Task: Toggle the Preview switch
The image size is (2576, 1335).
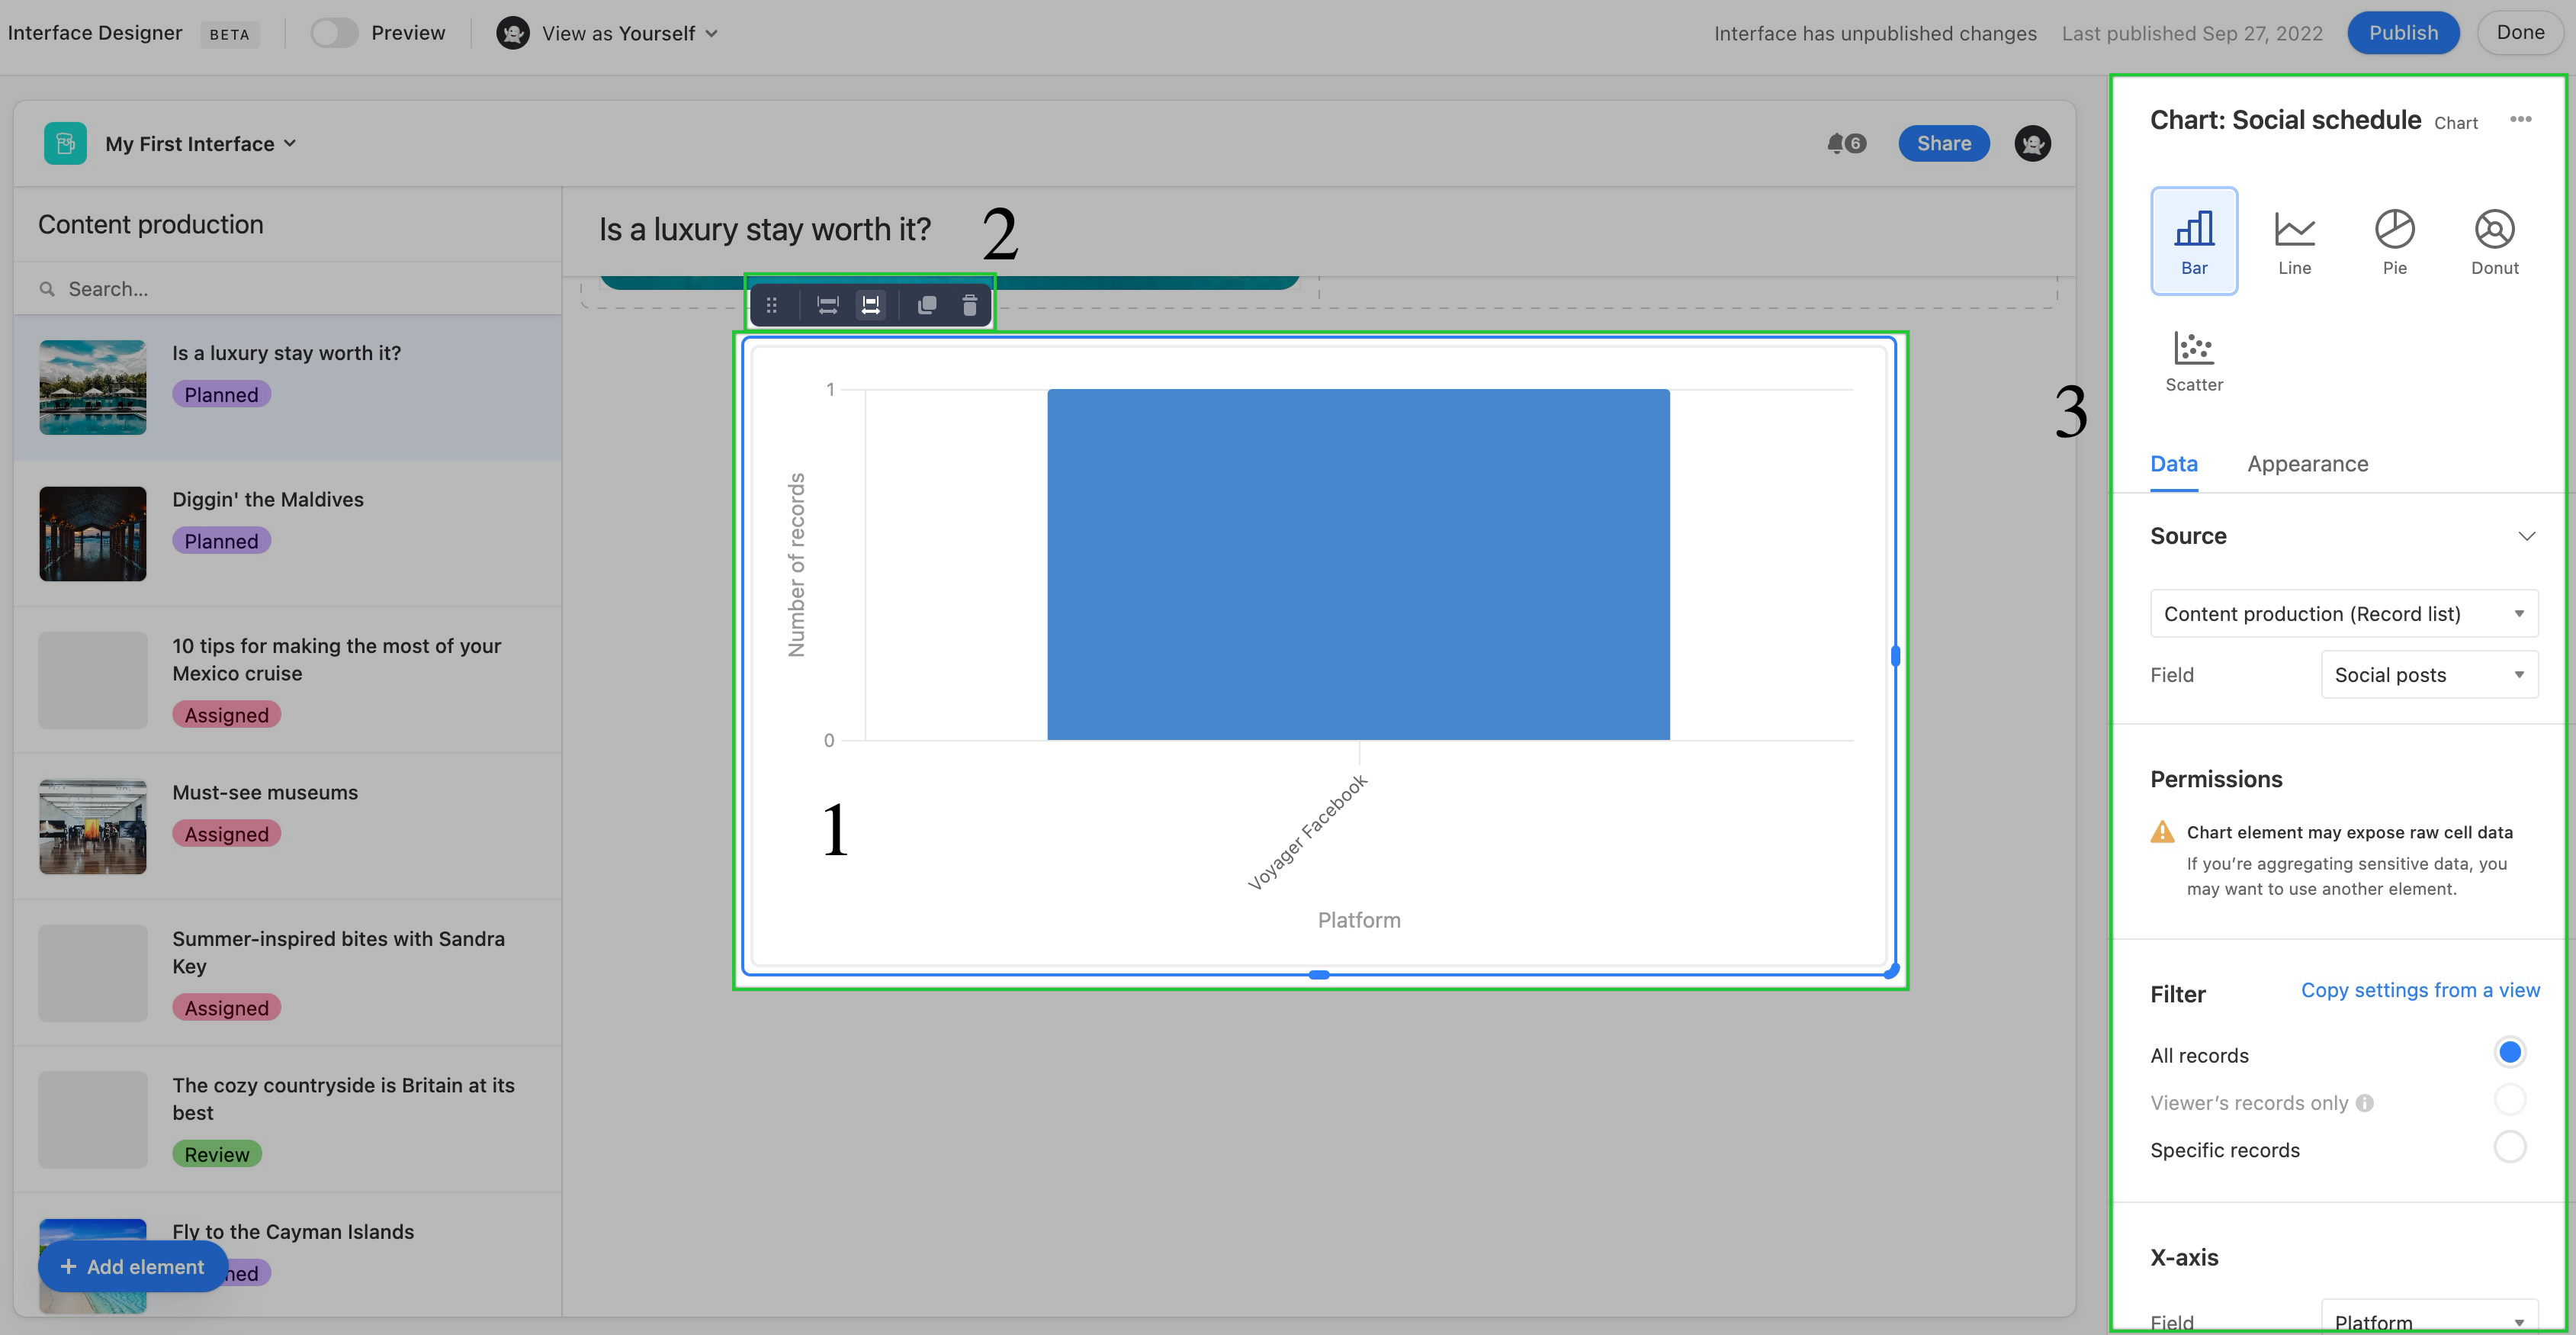Action: click(x=334, y=33)
